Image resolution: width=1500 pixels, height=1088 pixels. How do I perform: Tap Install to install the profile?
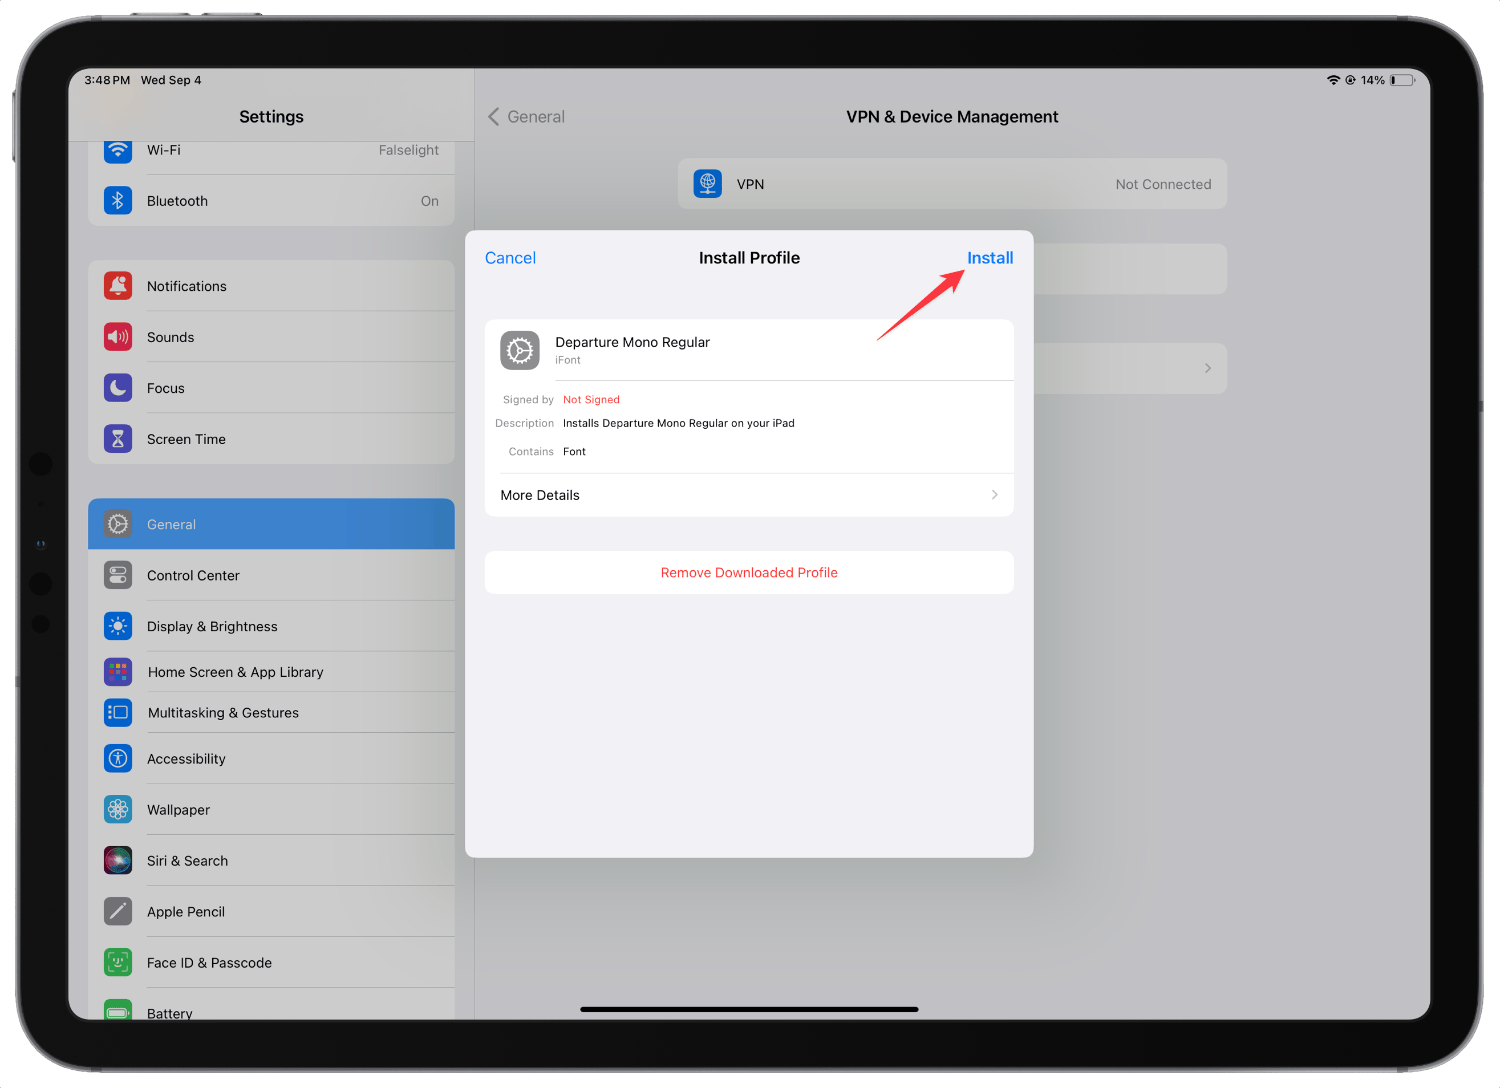click(x=990, y=258)
